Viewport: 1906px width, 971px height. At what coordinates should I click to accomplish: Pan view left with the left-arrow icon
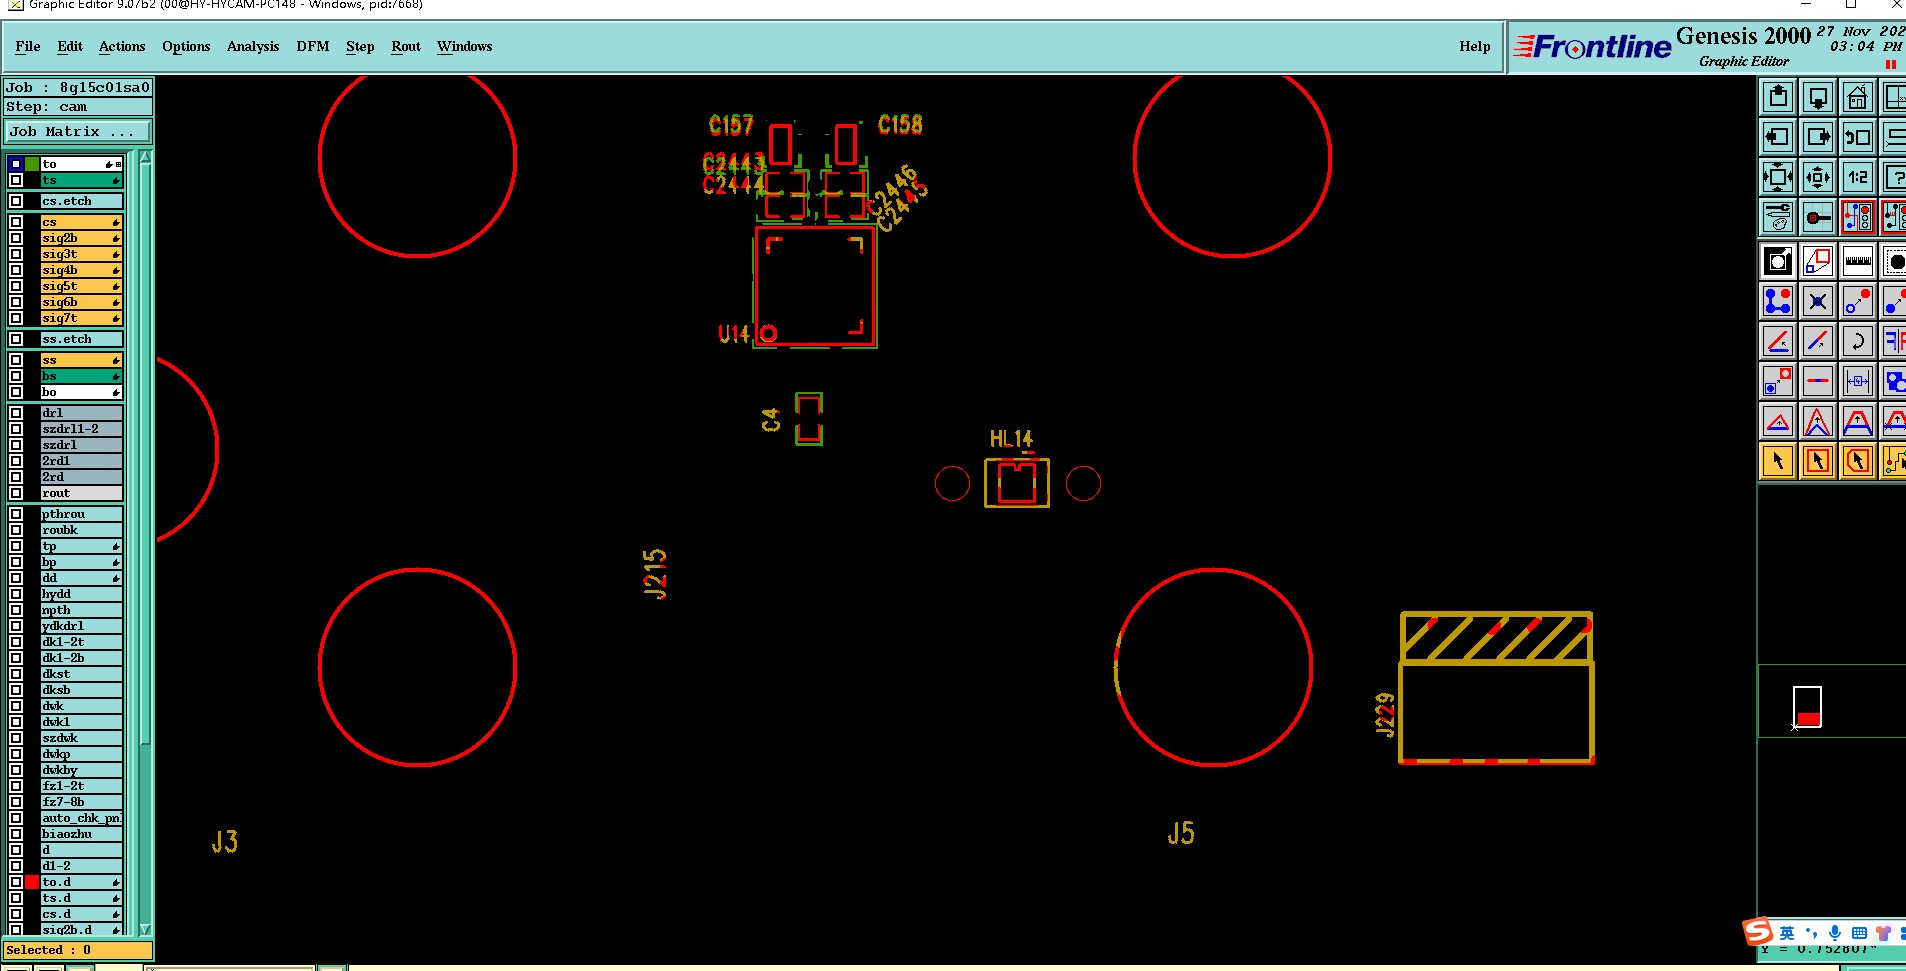click(x=1778, y=137)
